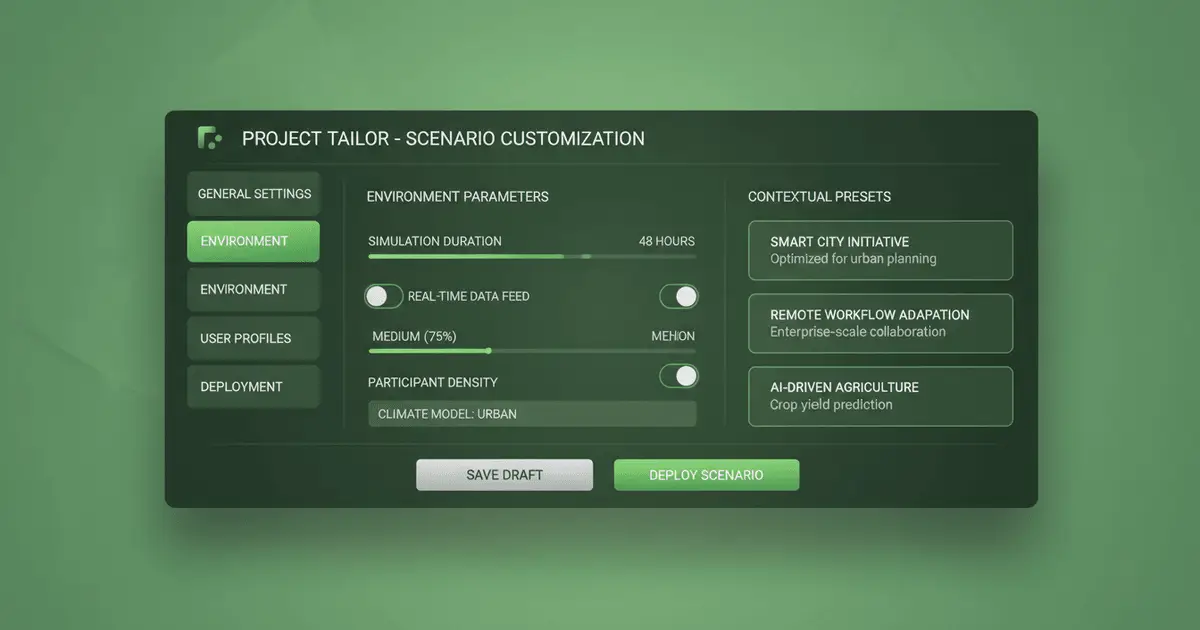
Task: Click the 48 Hours duration value
Action: (x=666, y=241)
